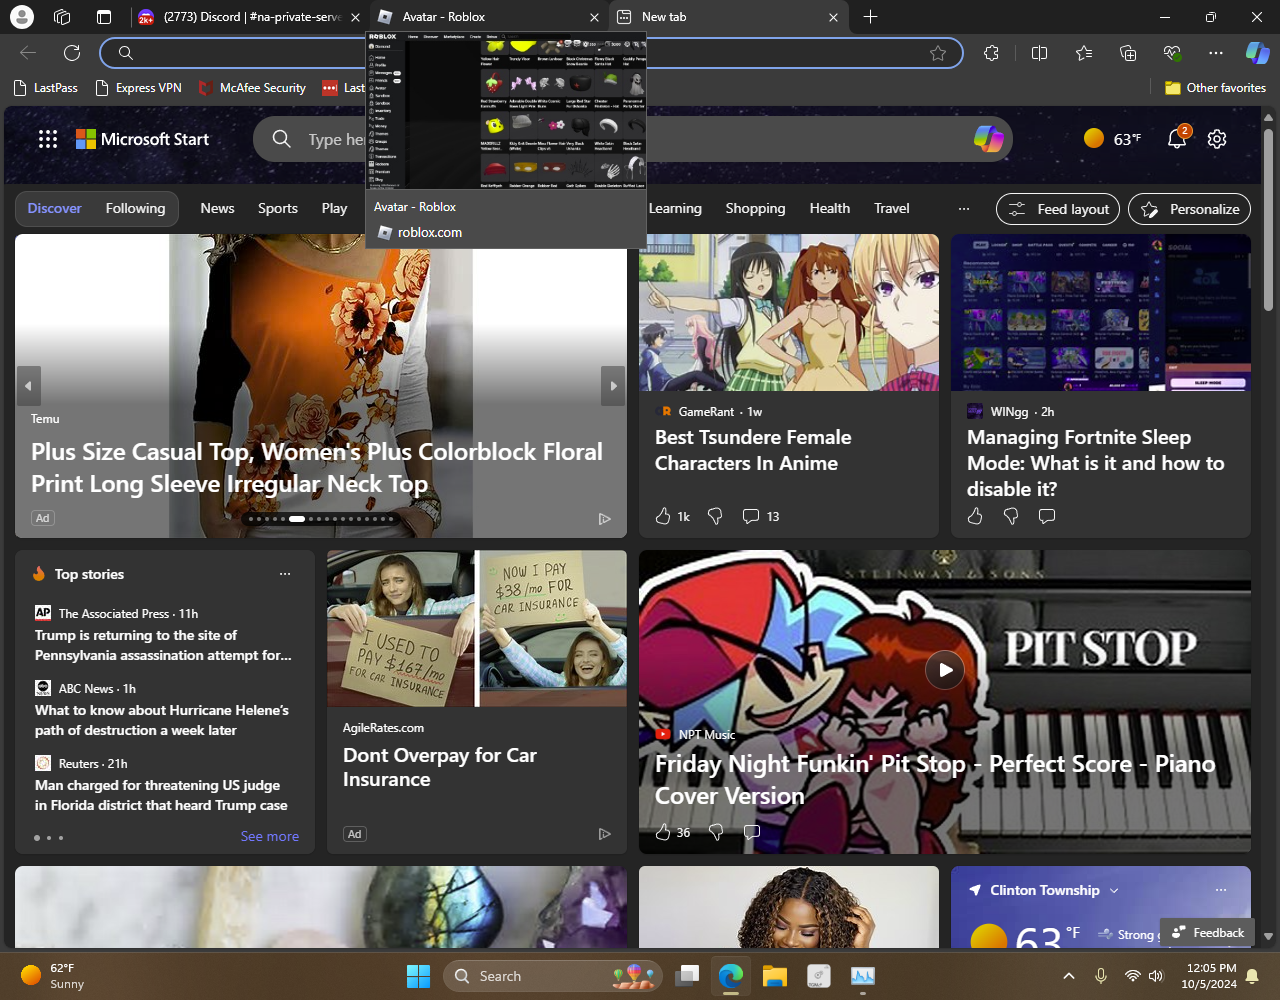The width and height of the screenshot is (1280, 1000).
Task: Open the notifications bell with badge 2
Action: pos(1178,138)
